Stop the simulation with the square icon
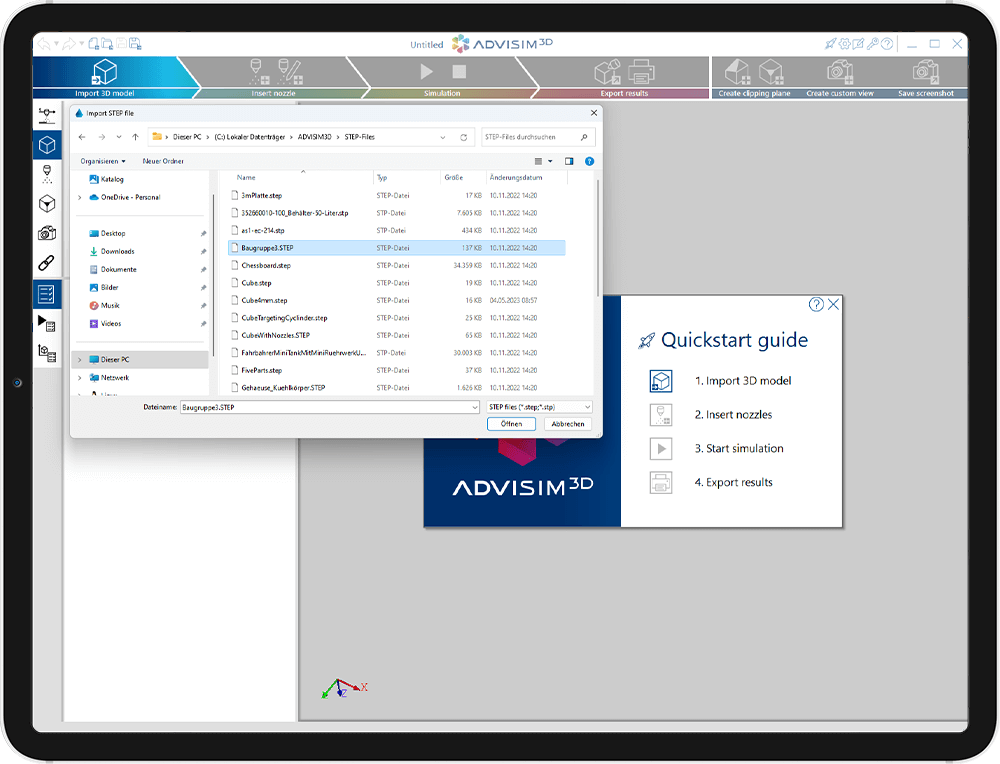 tap(459, 71)
